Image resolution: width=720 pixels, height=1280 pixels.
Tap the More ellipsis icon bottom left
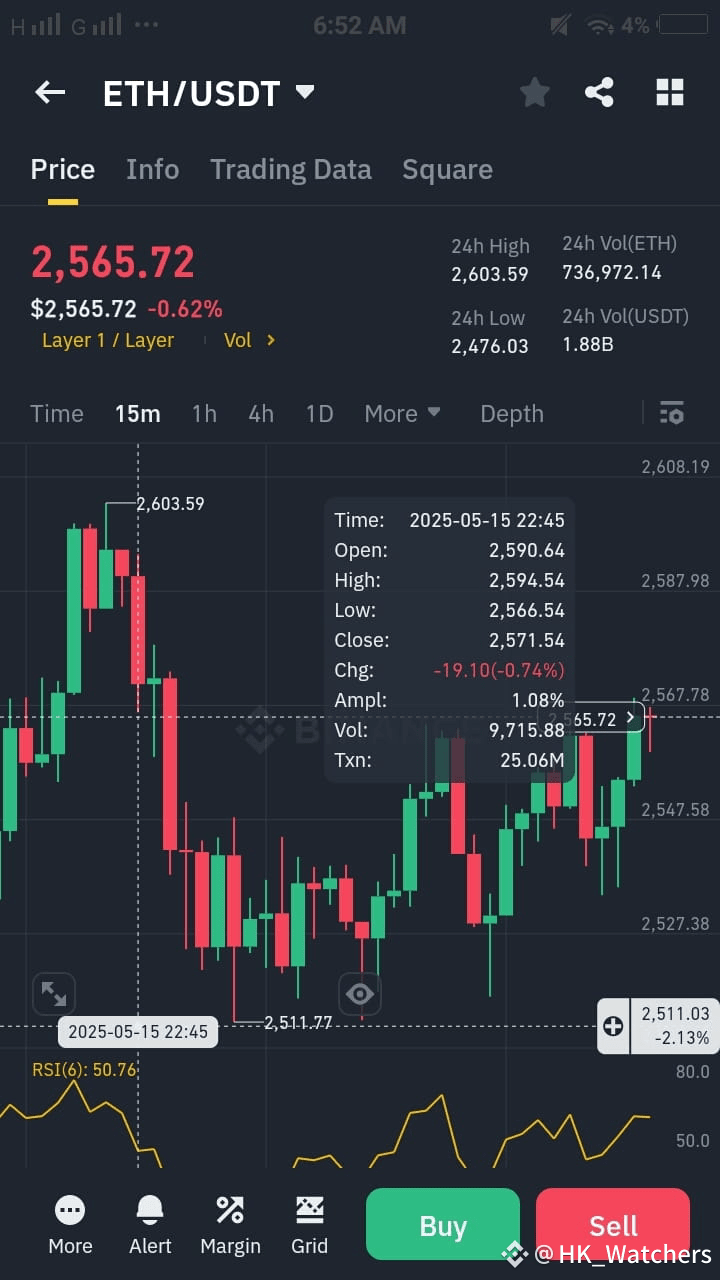pyautogui.click(x=69, y=1222)
